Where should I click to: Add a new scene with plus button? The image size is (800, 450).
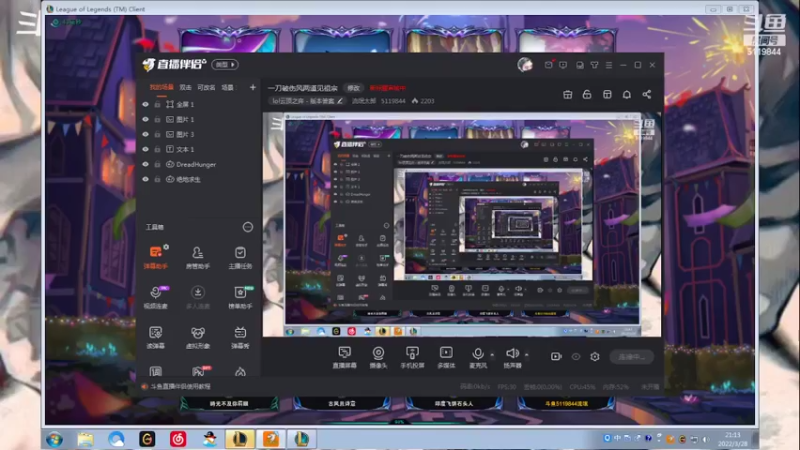coord(253,87)
